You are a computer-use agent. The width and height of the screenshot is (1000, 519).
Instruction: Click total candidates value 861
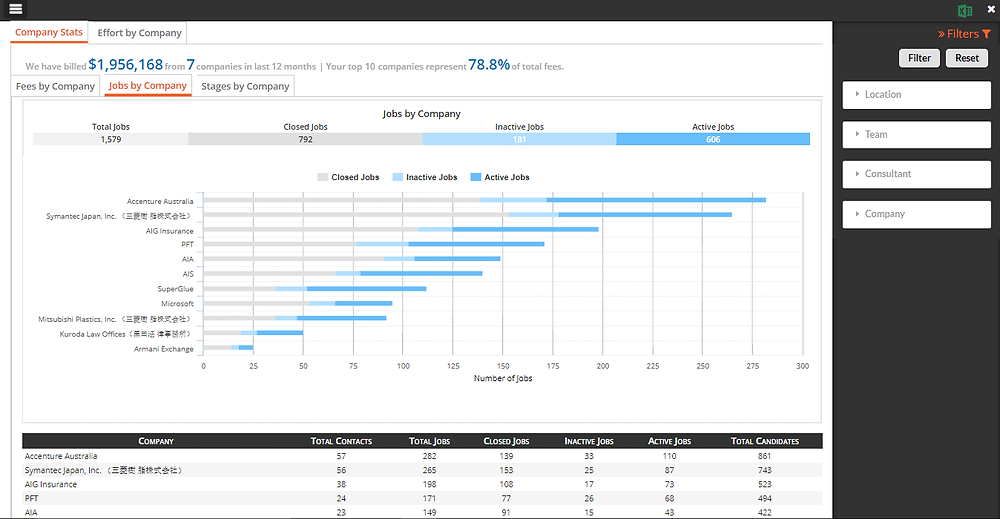(x=765, y=457)
